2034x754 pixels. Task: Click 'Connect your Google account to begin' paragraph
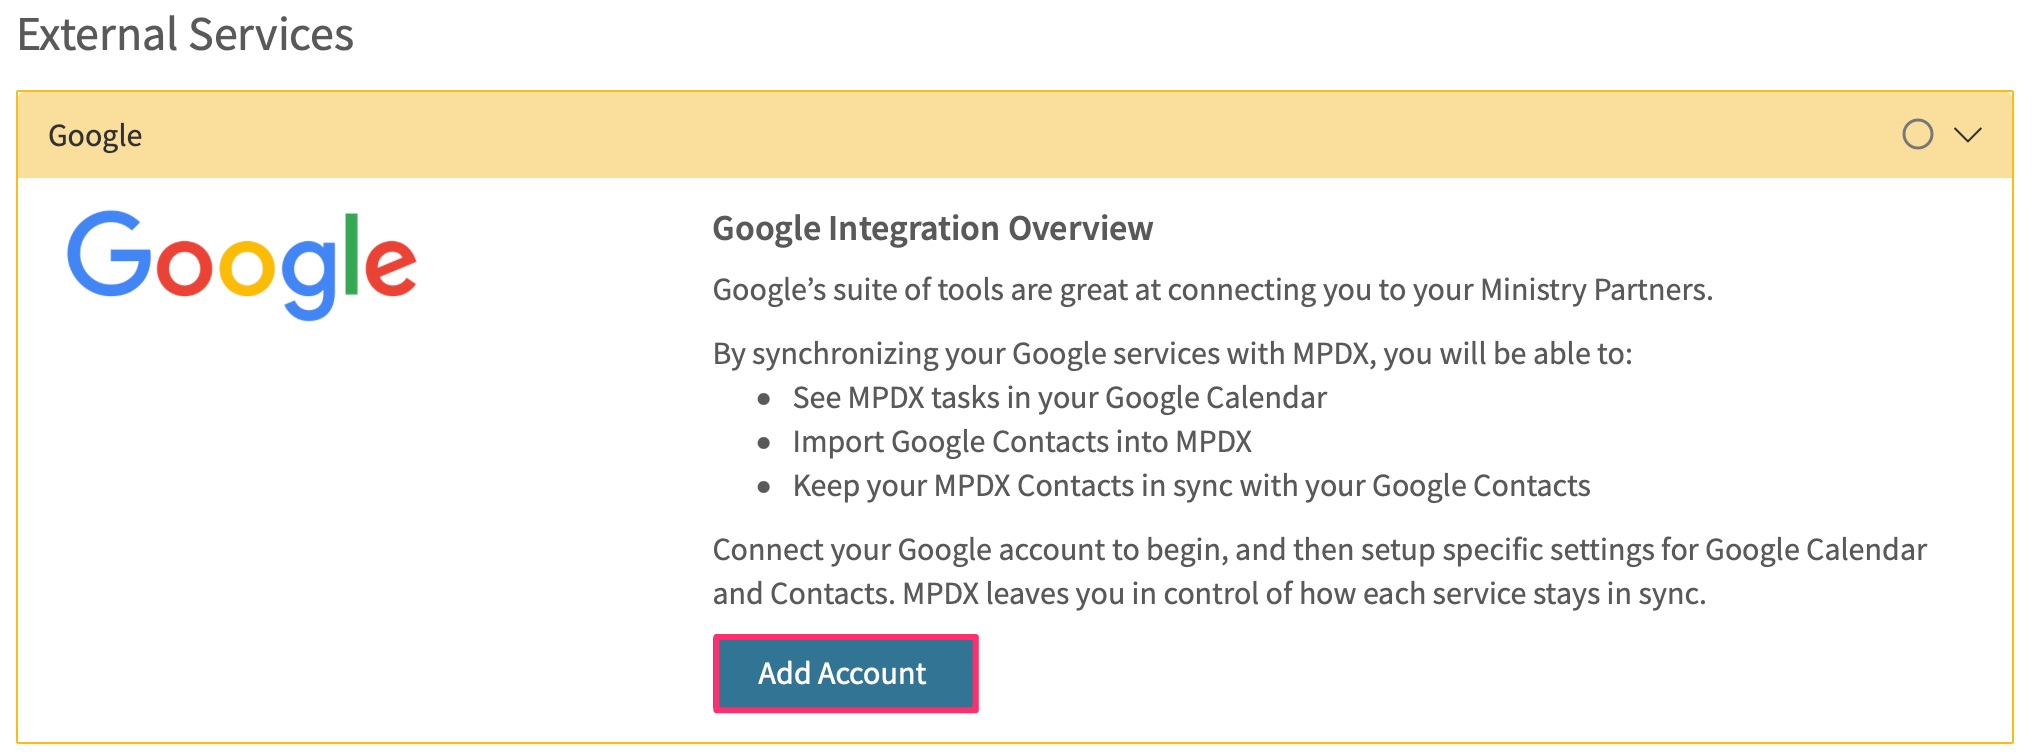(1319, 572)
